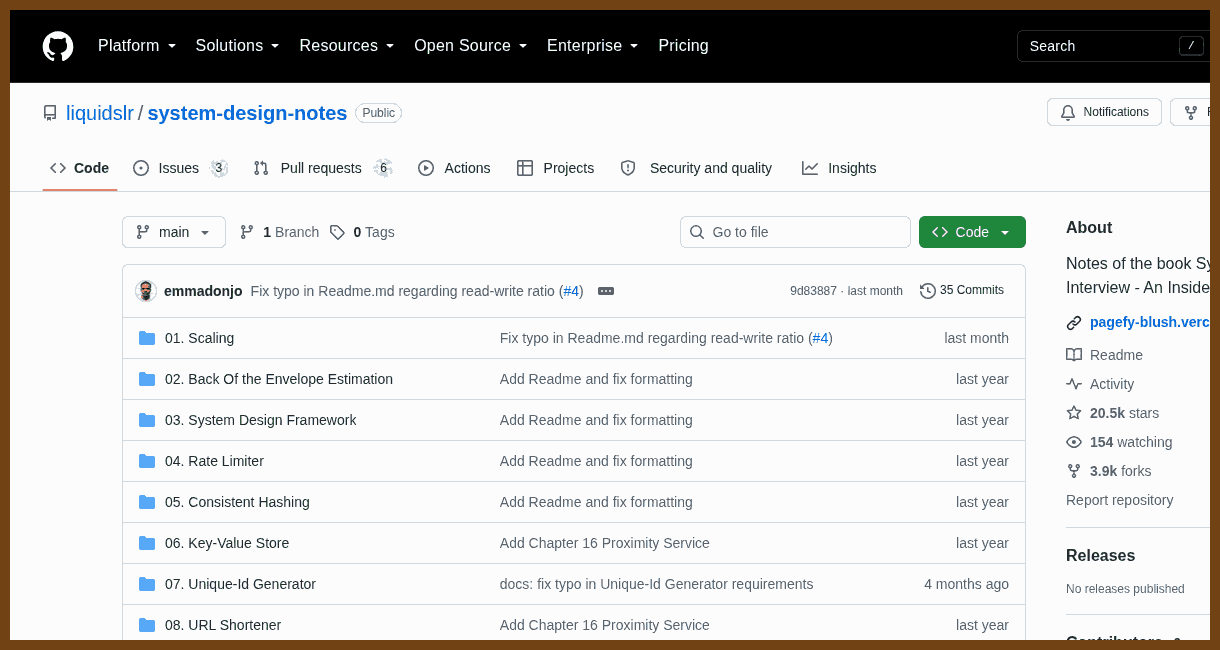The width and height of the screenshot is (1220, 650).
Task: Click the Go to file field
Action: click(x=795, y=232)
